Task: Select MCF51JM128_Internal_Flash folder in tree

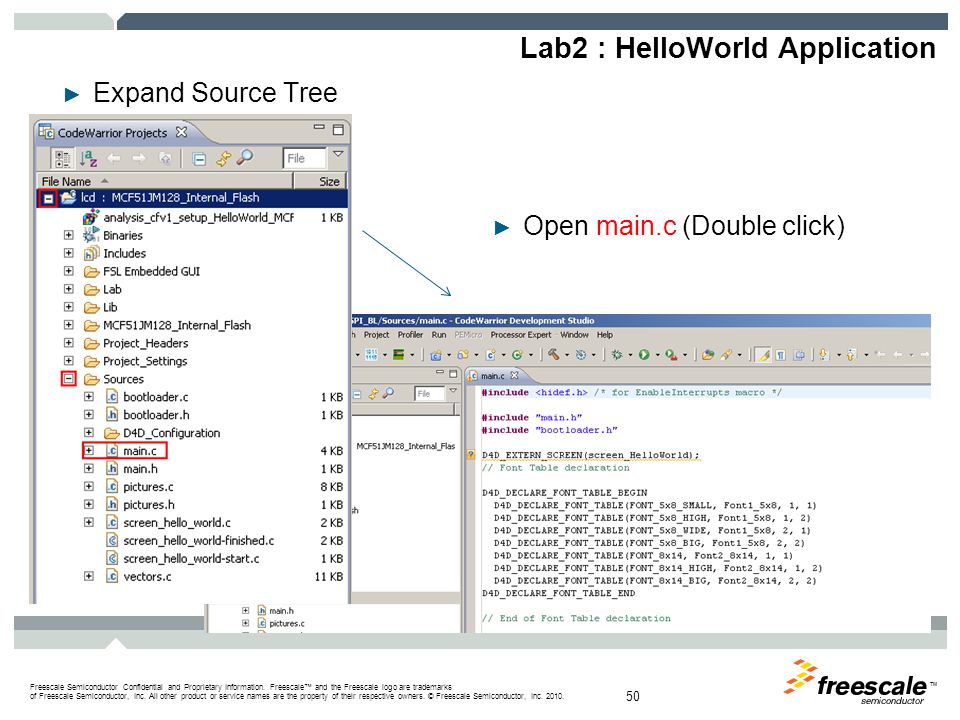Action: pos(177,325)
